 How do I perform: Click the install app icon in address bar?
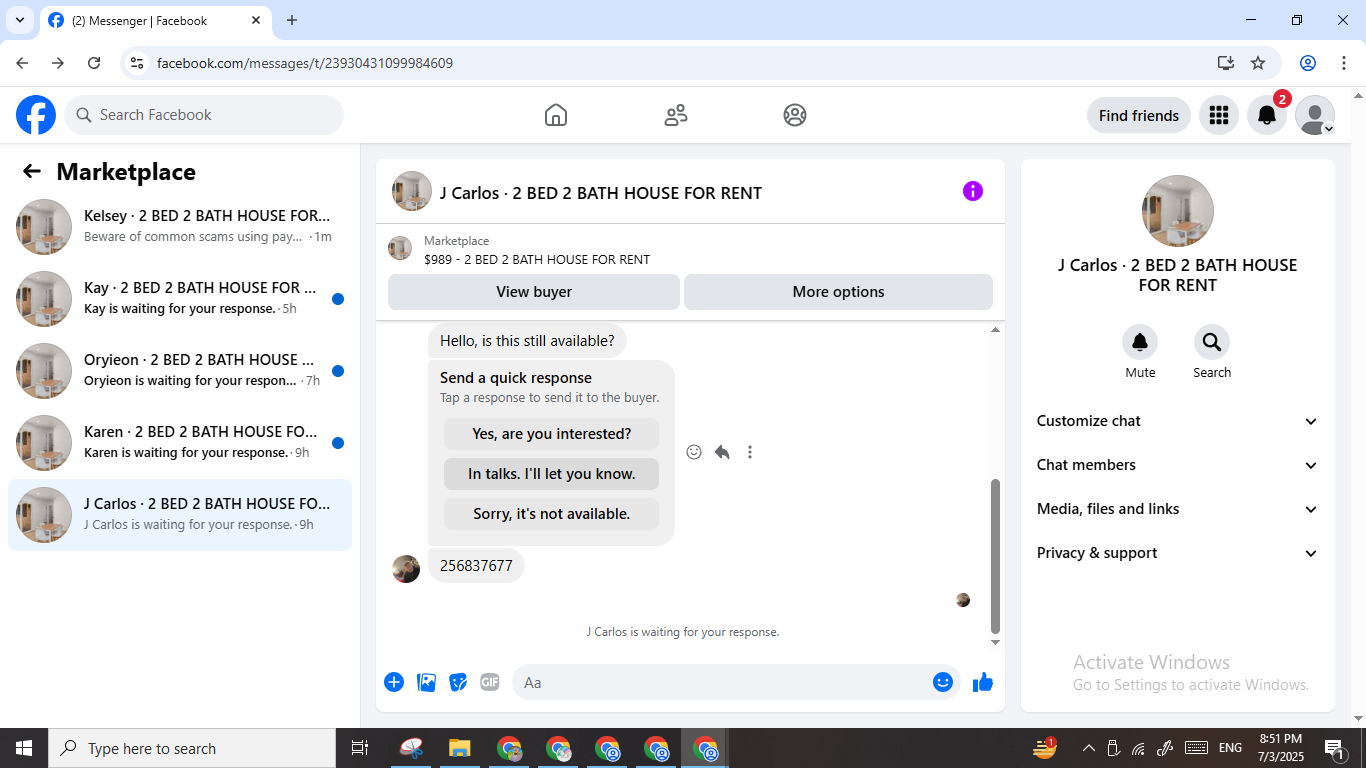tap(1226, 63)
